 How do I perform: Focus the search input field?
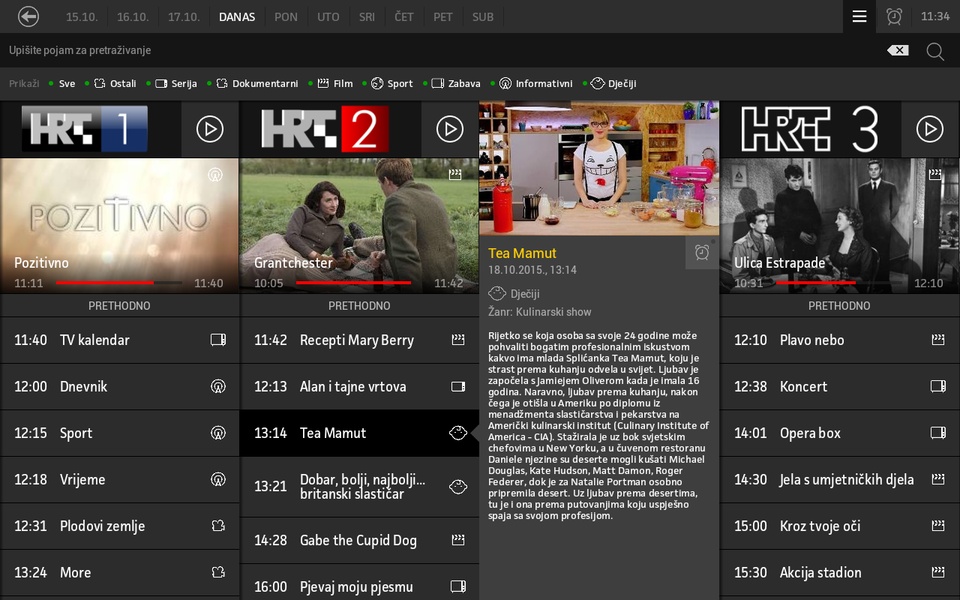tap(441, 50)
